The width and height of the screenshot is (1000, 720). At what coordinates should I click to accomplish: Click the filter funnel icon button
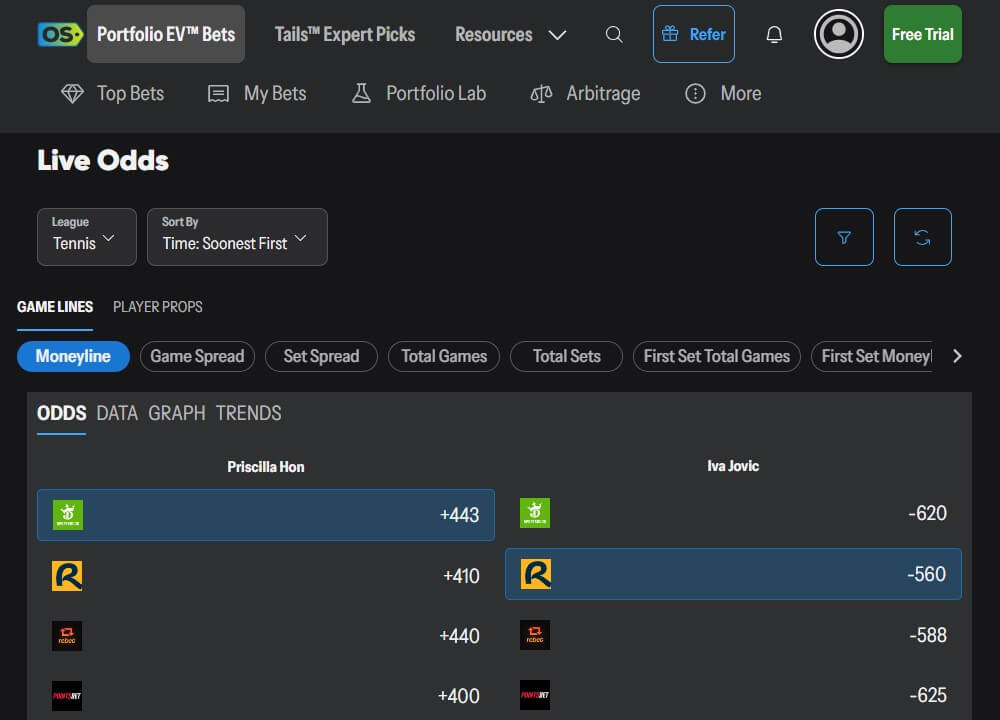[844, 237]
